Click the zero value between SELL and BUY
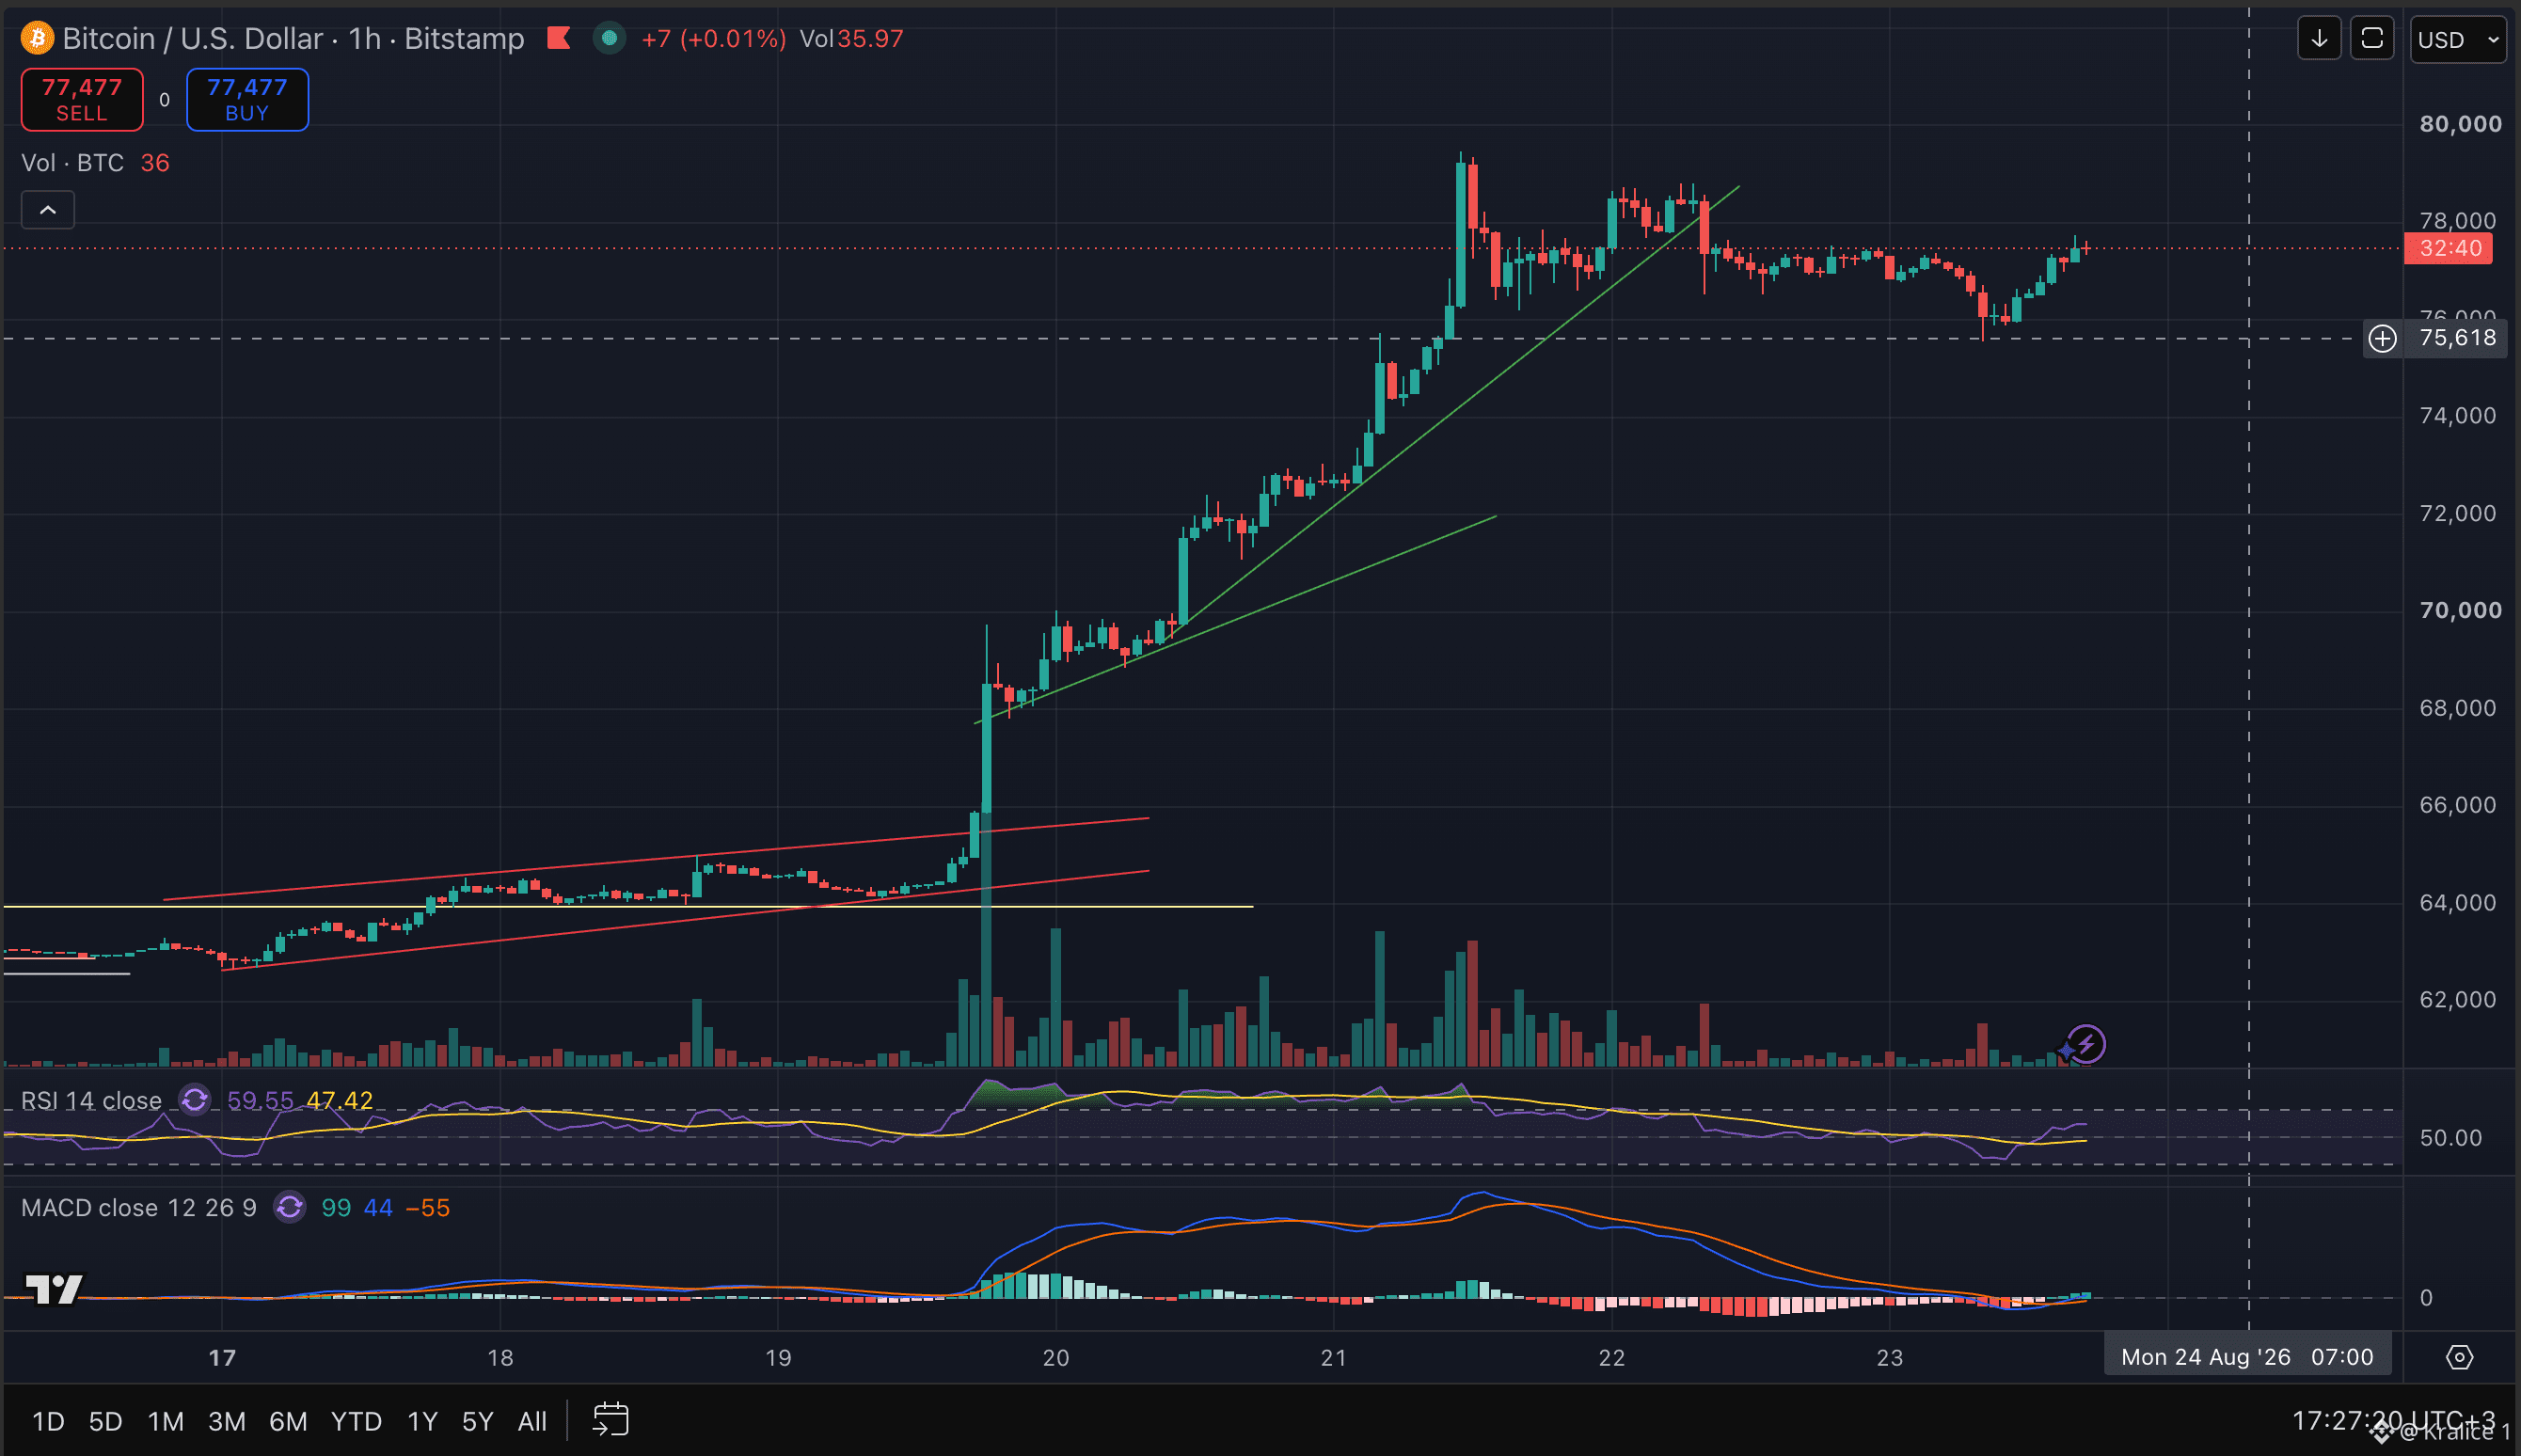This screenshot has height=1456, width=2521. click(x=164, y=99)
